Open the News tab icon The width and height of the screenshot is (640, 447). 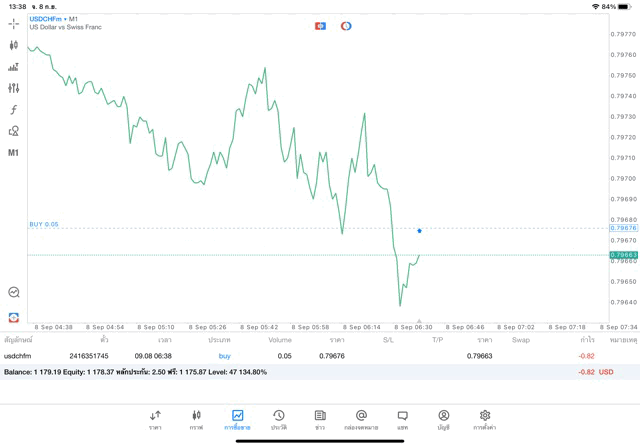click(x=319, y=418)
